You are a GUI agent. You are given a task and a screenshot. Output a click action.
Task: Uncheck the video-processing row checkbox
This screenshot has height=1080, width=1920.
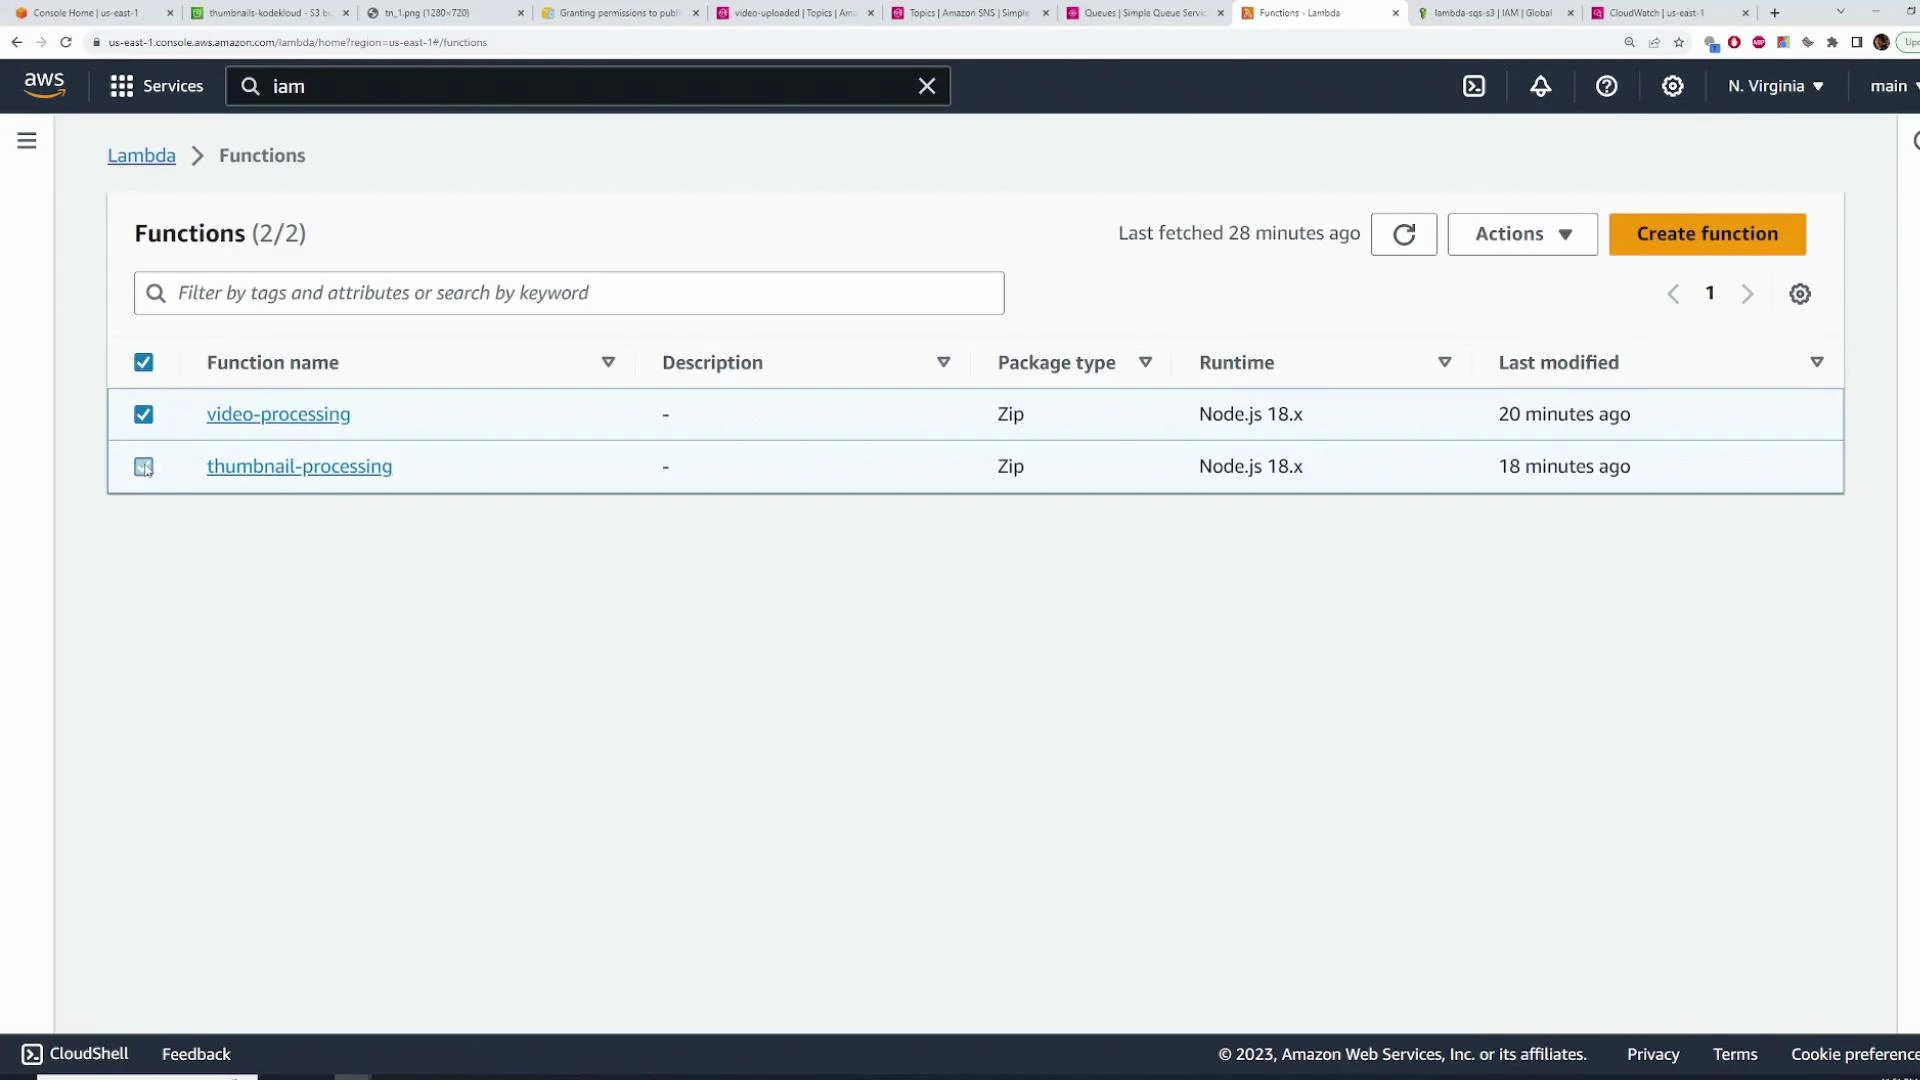pos(144,414)
